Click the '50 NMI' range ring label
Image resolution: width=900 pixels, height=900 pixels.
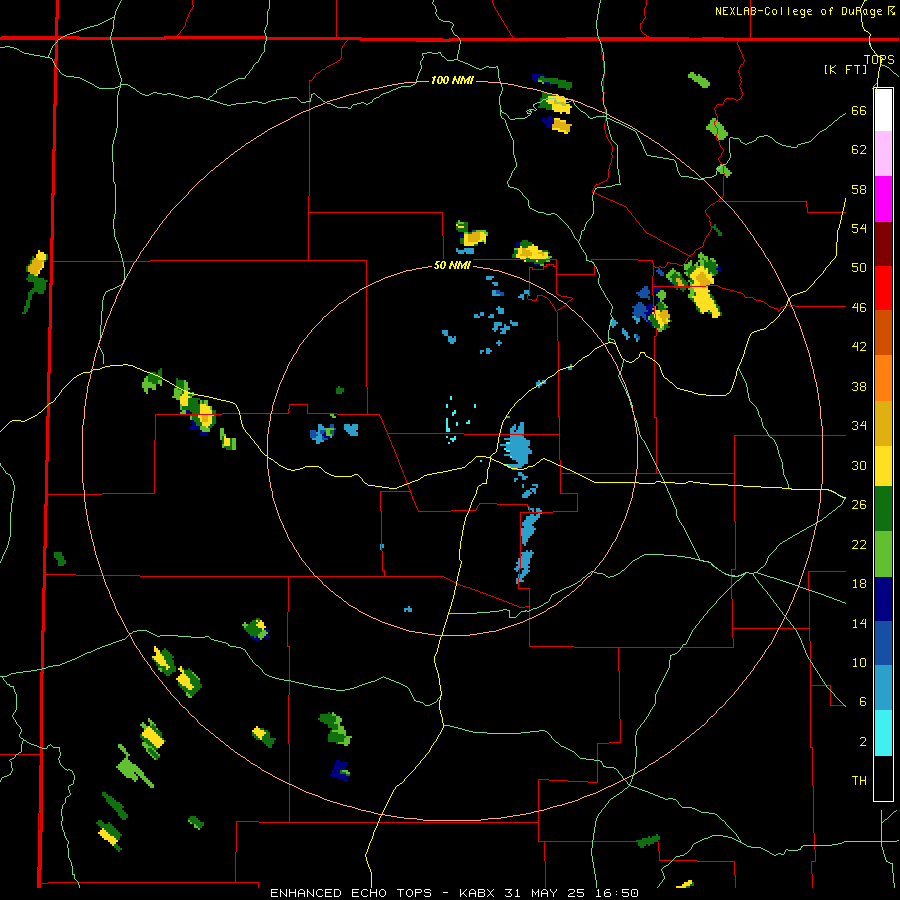[x=452, y=265]
